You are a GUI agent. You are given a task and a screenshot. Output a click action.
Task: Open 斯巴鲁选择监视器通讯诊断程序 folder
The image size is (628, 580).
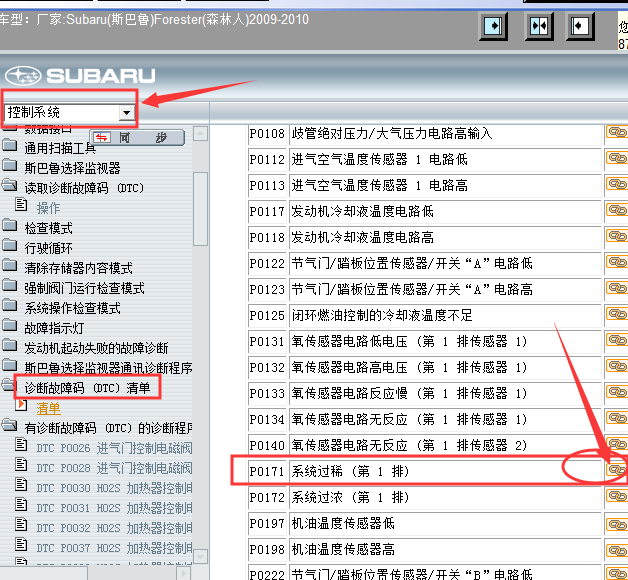point(108,368)
